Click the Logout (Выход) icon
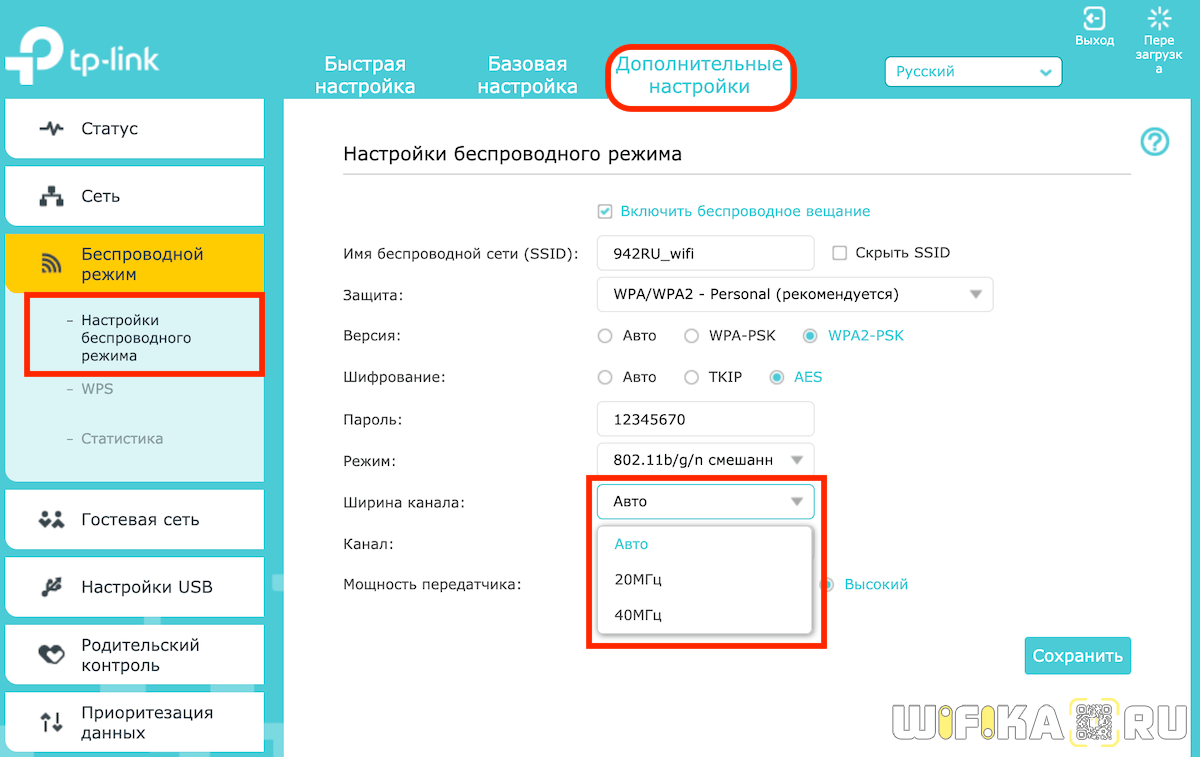The height and width of the screenshot is (757, 1200). tap(1094, 19)
